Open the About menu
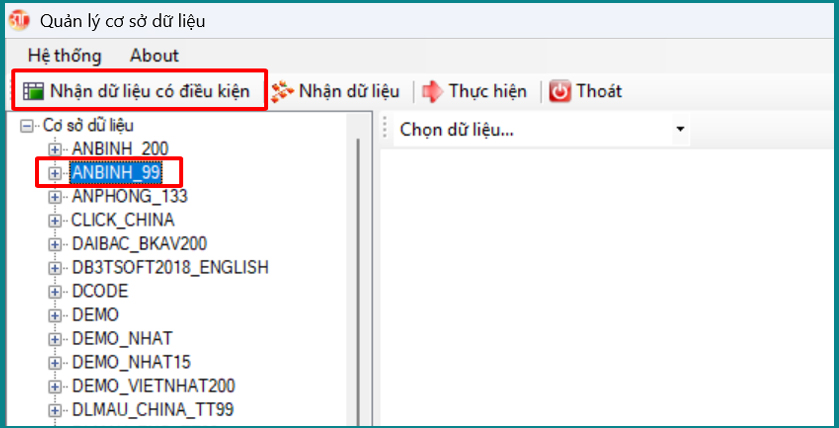839x428 pixels. click(x=154, y=55)
